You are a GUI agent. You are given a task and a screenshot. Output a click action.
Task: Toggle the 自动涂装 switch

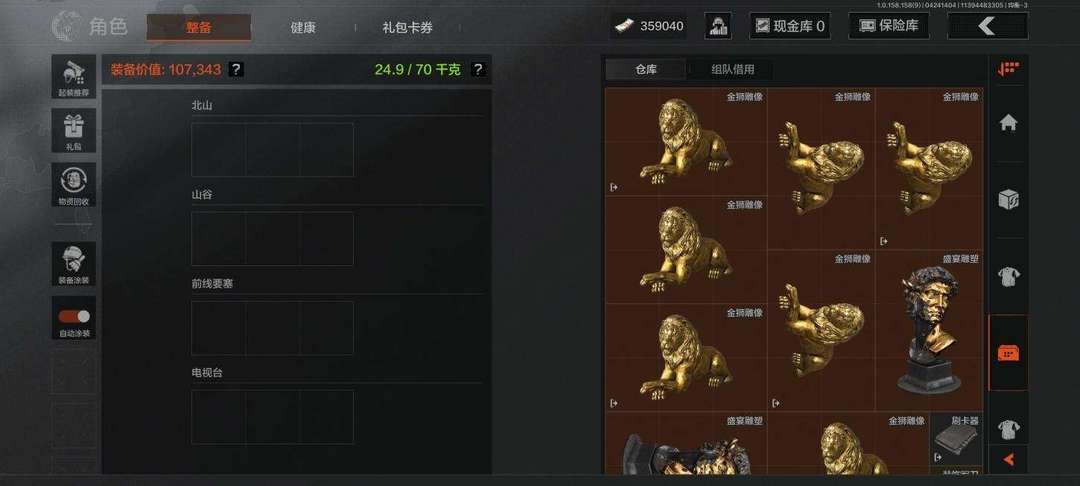[74, 316]
